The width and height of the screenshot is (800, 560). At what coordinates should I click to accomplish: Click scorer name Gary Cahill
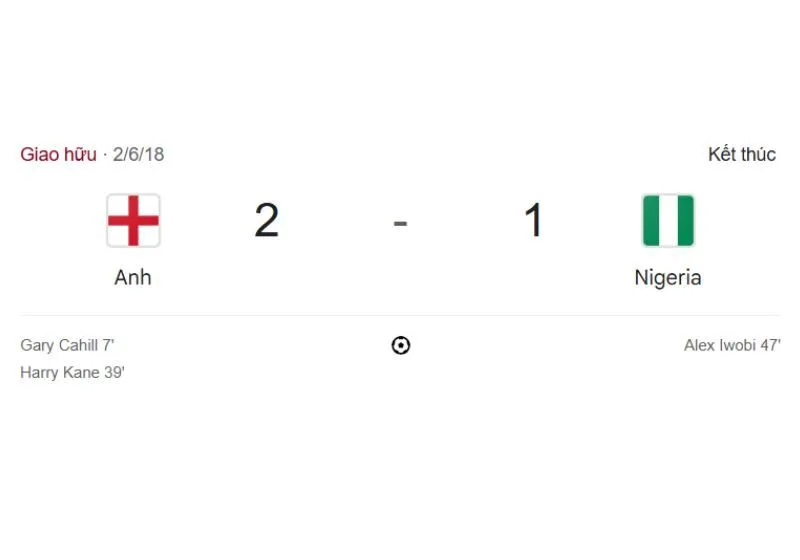[x=59, y=345]
